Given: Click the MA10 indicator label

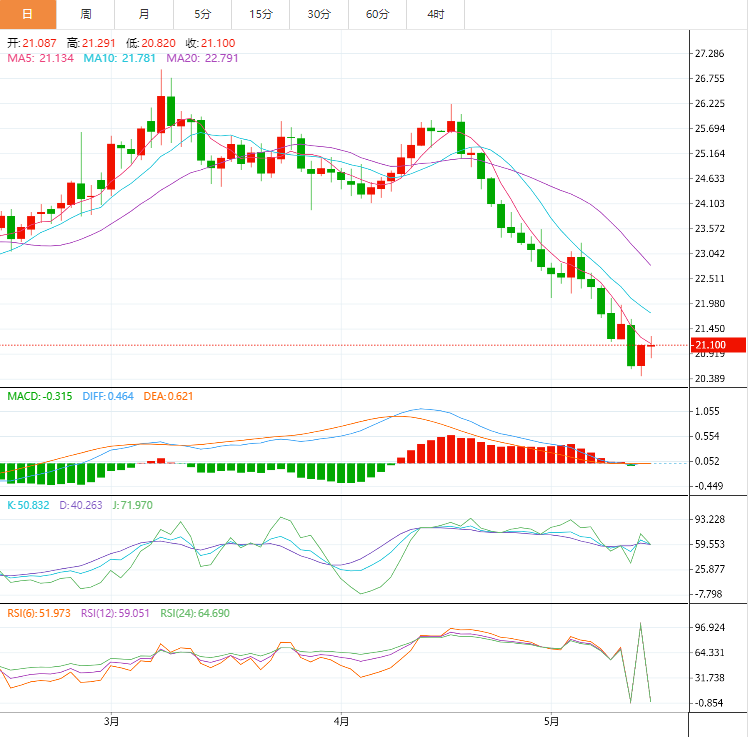Looking at the screenshot, I should pos(120,58).
